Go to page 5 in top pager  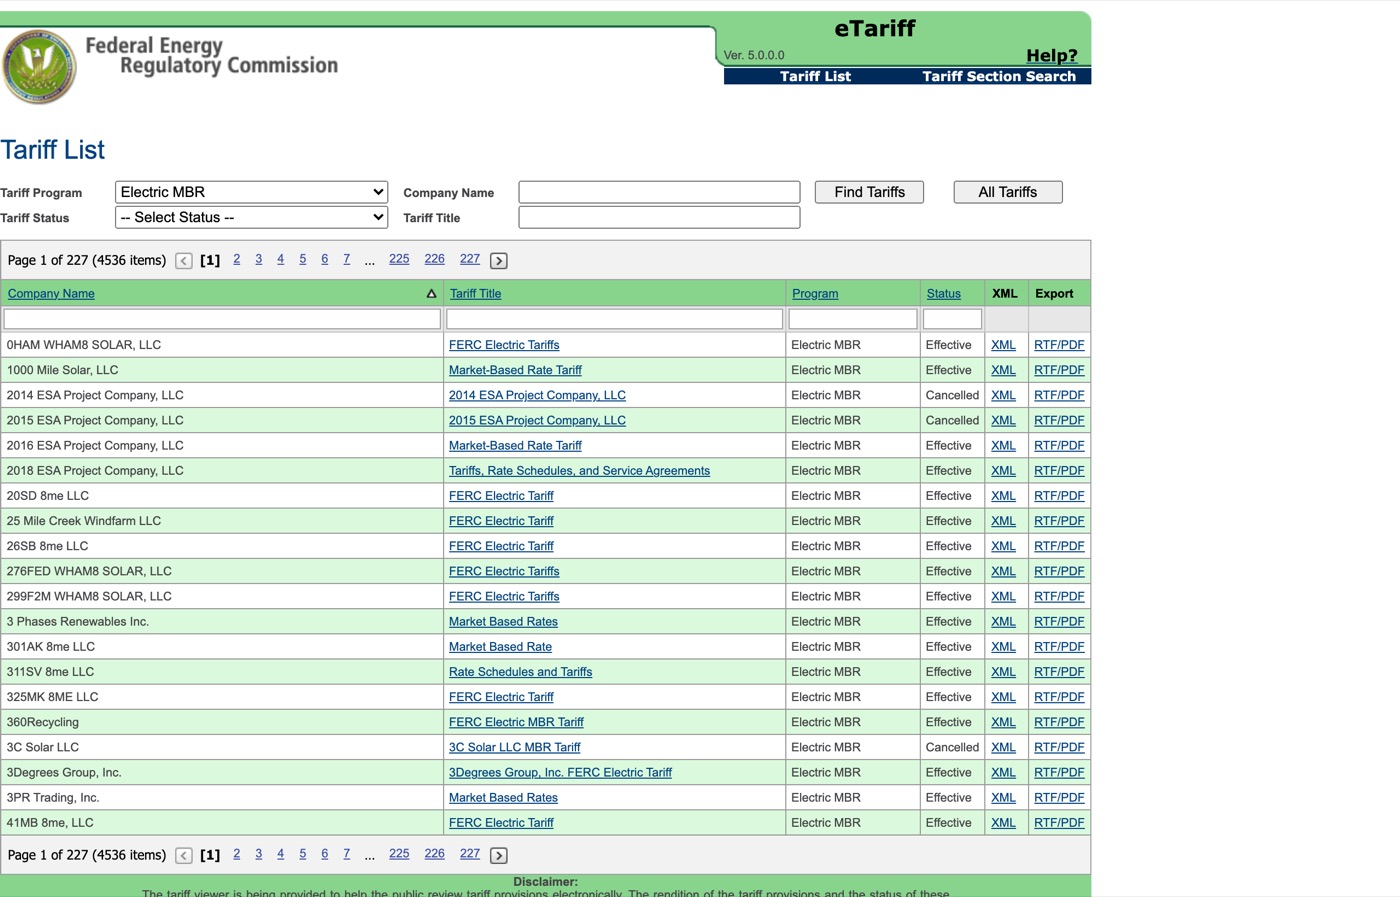[303, 259]
